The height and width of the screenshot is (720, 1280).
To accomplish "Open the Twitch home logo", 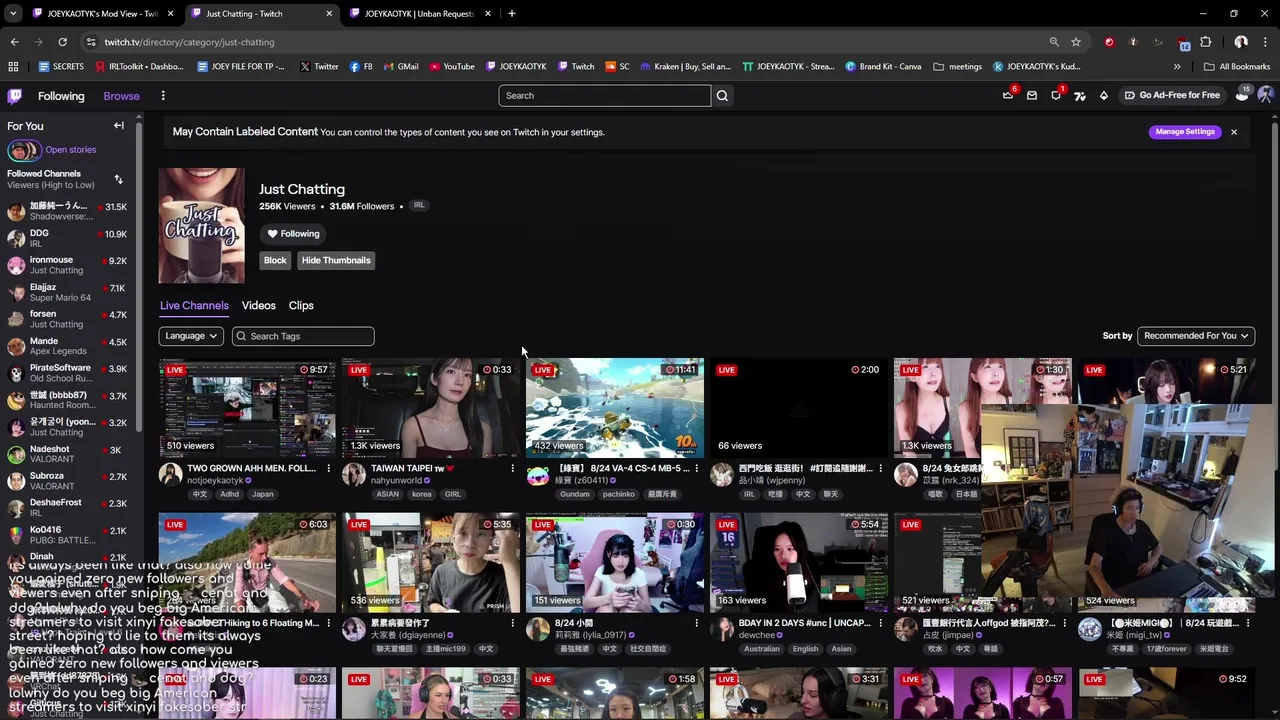I will 14,96.
